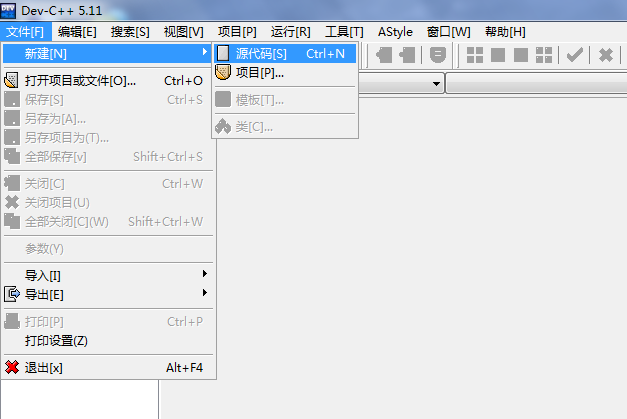Viewport: 627px width, 419px height.
Task: Click the source file icon beside 源代码
Action: [x=223, y=53]
